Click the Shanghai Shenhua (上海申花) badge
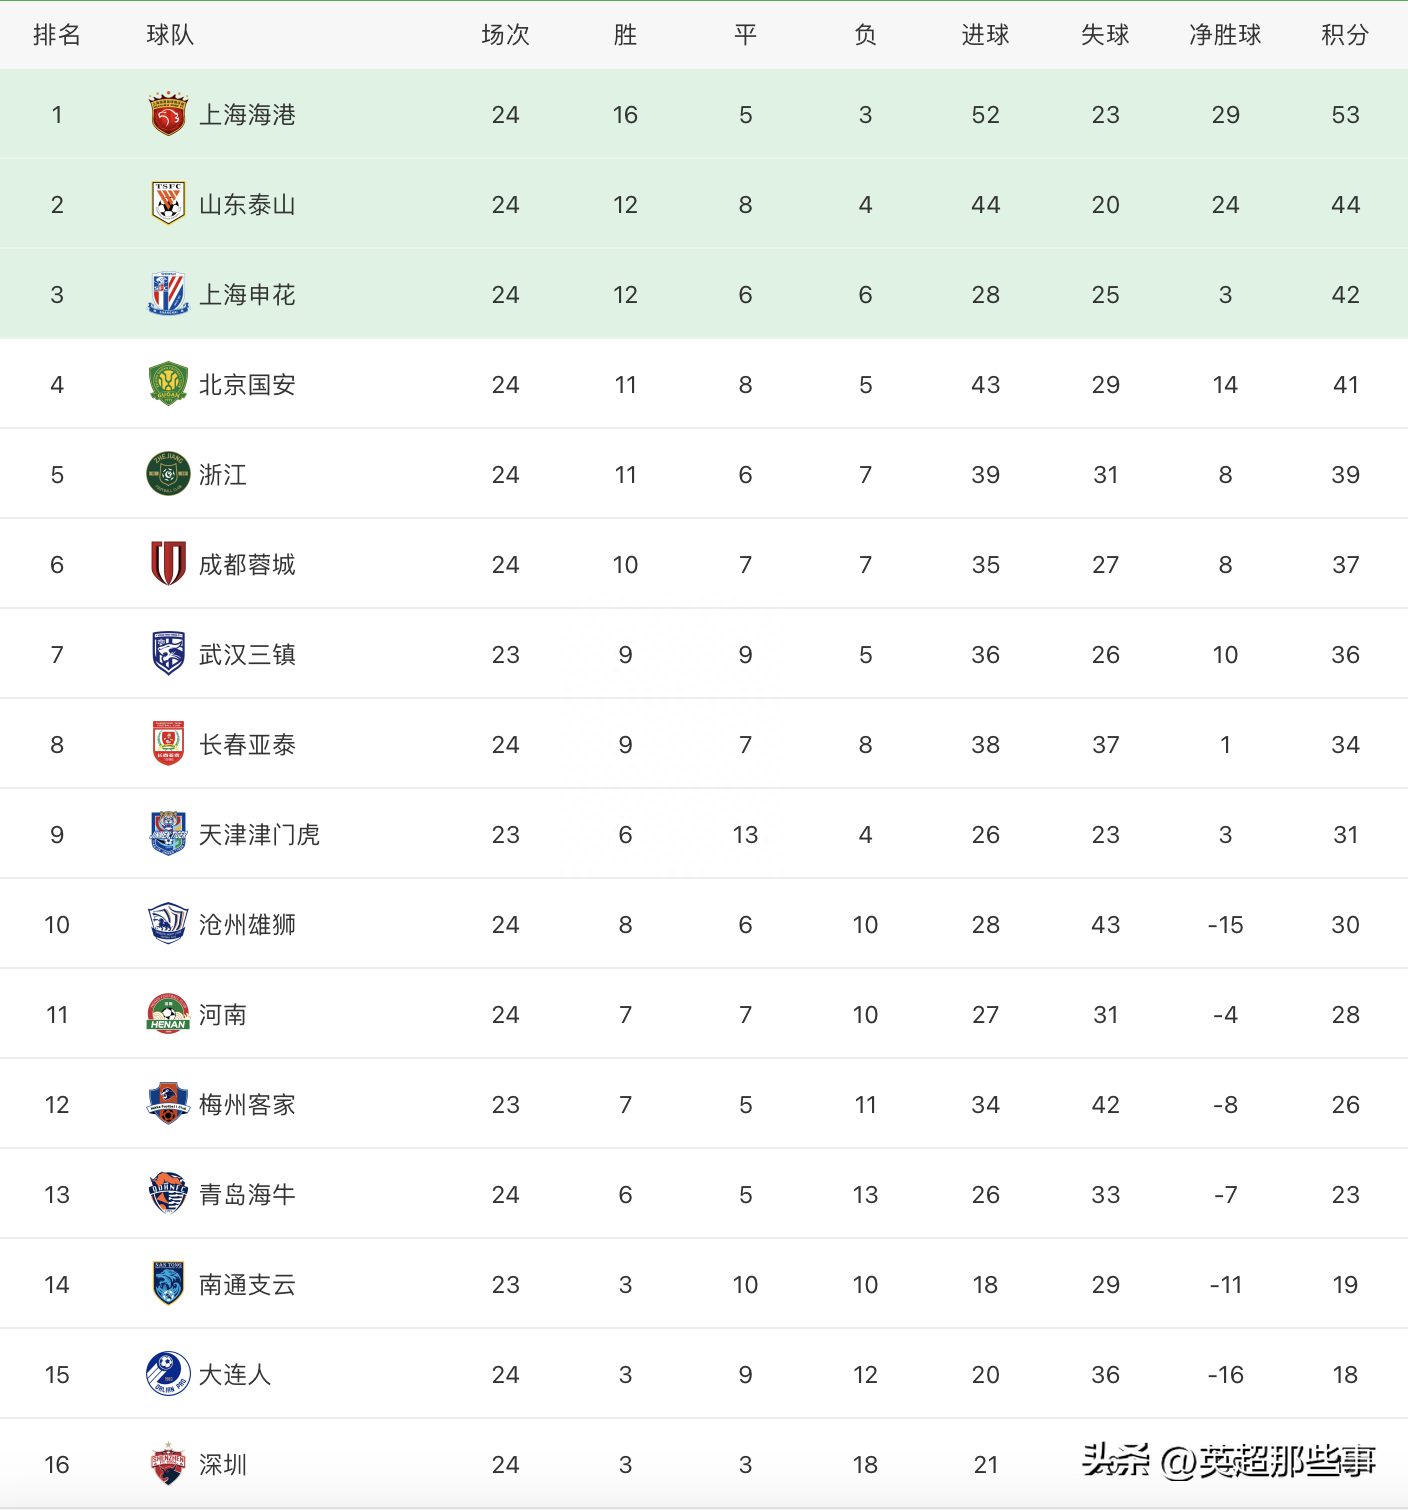1408x1510 pixels. [168, 294]
